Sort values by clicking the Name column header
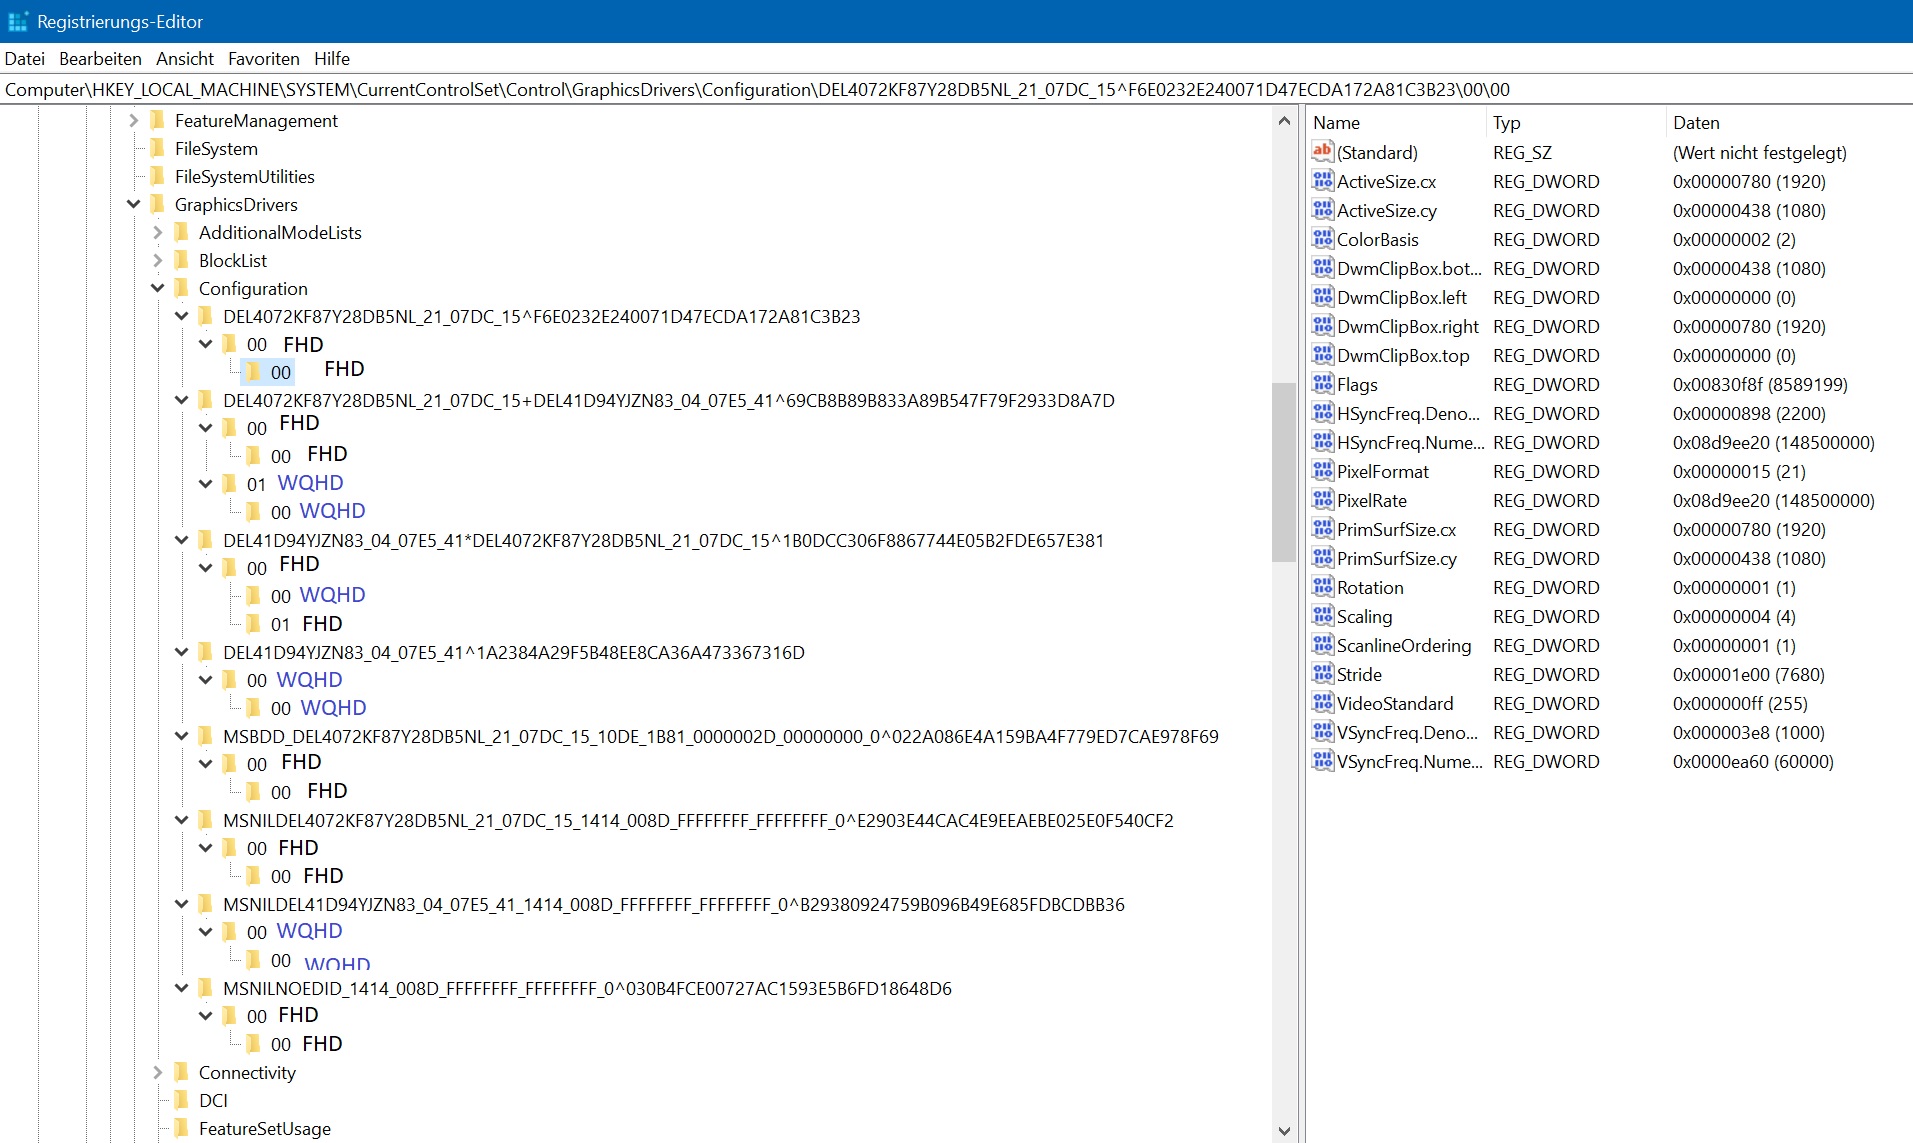This screenshot has height=1143, width=1913. point(1337,122)
